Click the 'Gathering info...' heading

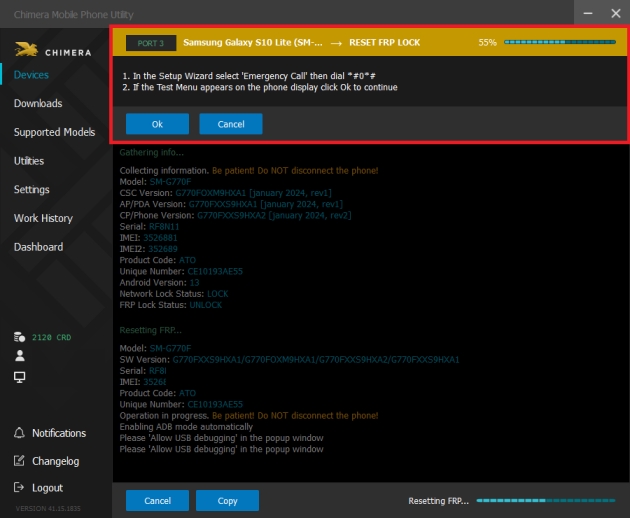[x=151, y=152]
